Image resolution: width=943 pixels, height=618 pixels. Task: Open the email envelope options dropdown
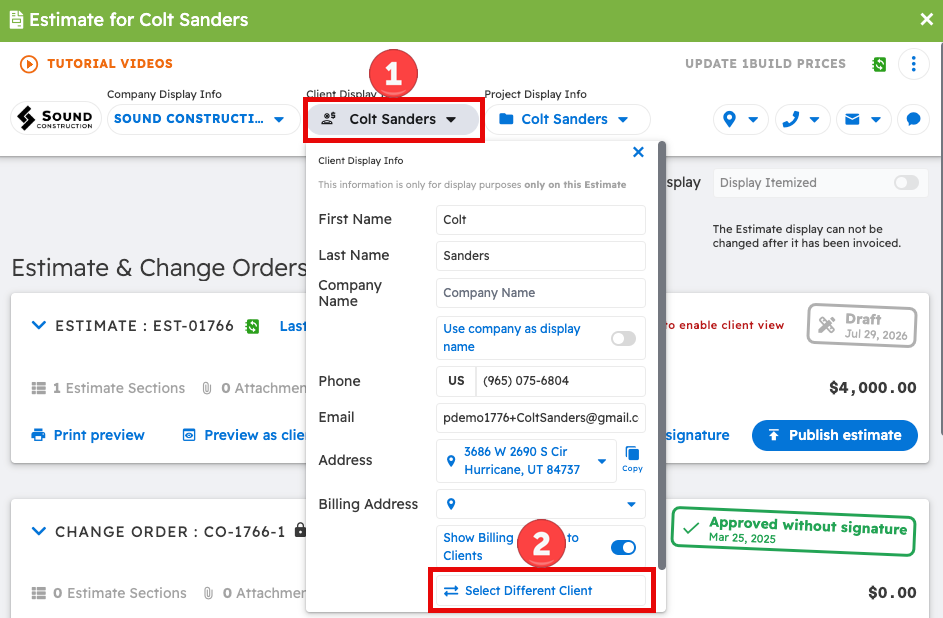(x=864, y=119)
